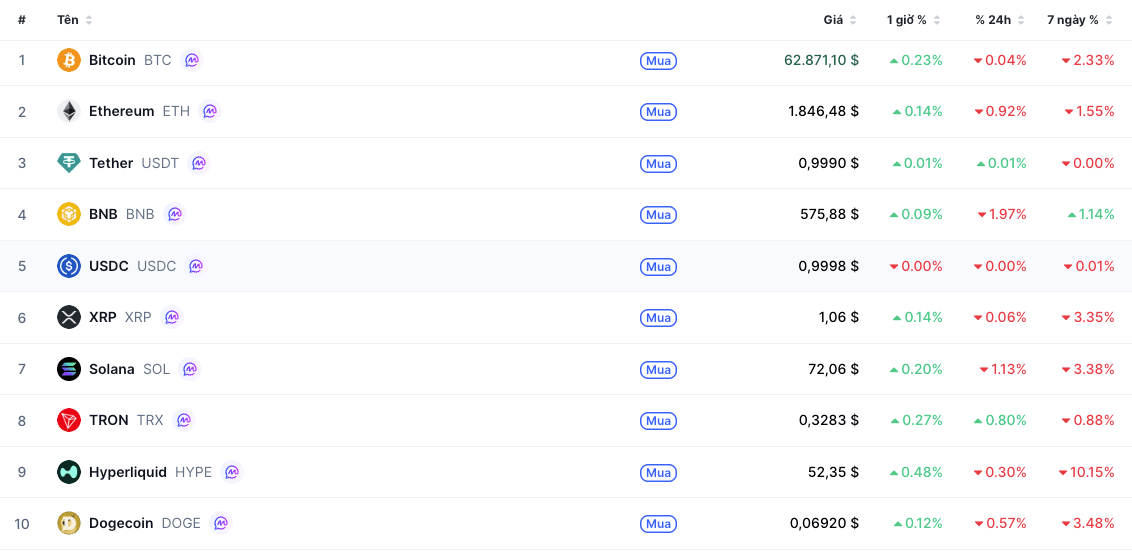1132x551 pixels.
Task: Click Hyperliquid 7-day change 10.15%
Action: pos(1087,472)
